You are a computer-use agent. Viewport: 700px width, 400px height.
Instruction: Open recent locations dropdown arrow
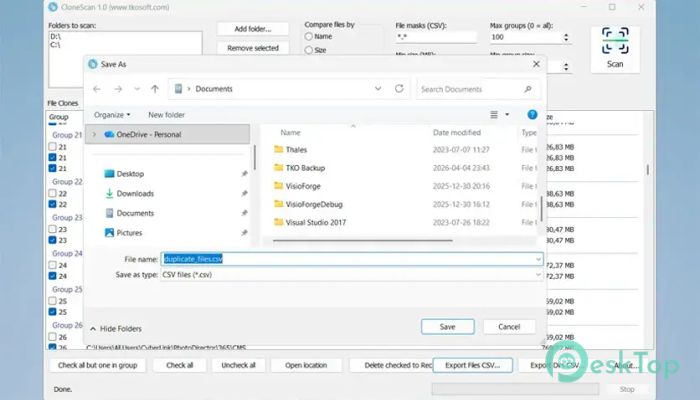137,89
